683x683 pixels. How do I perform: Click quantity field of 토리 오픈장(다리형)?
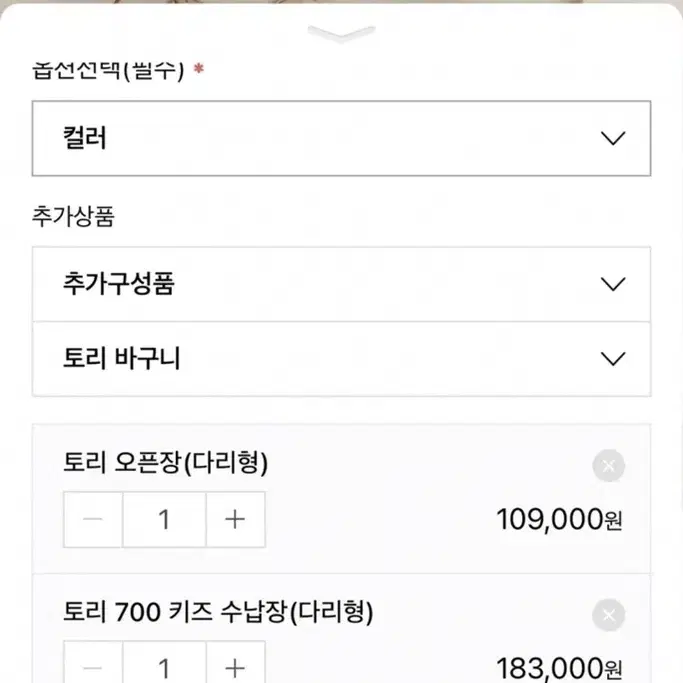(x=164, y=519)
